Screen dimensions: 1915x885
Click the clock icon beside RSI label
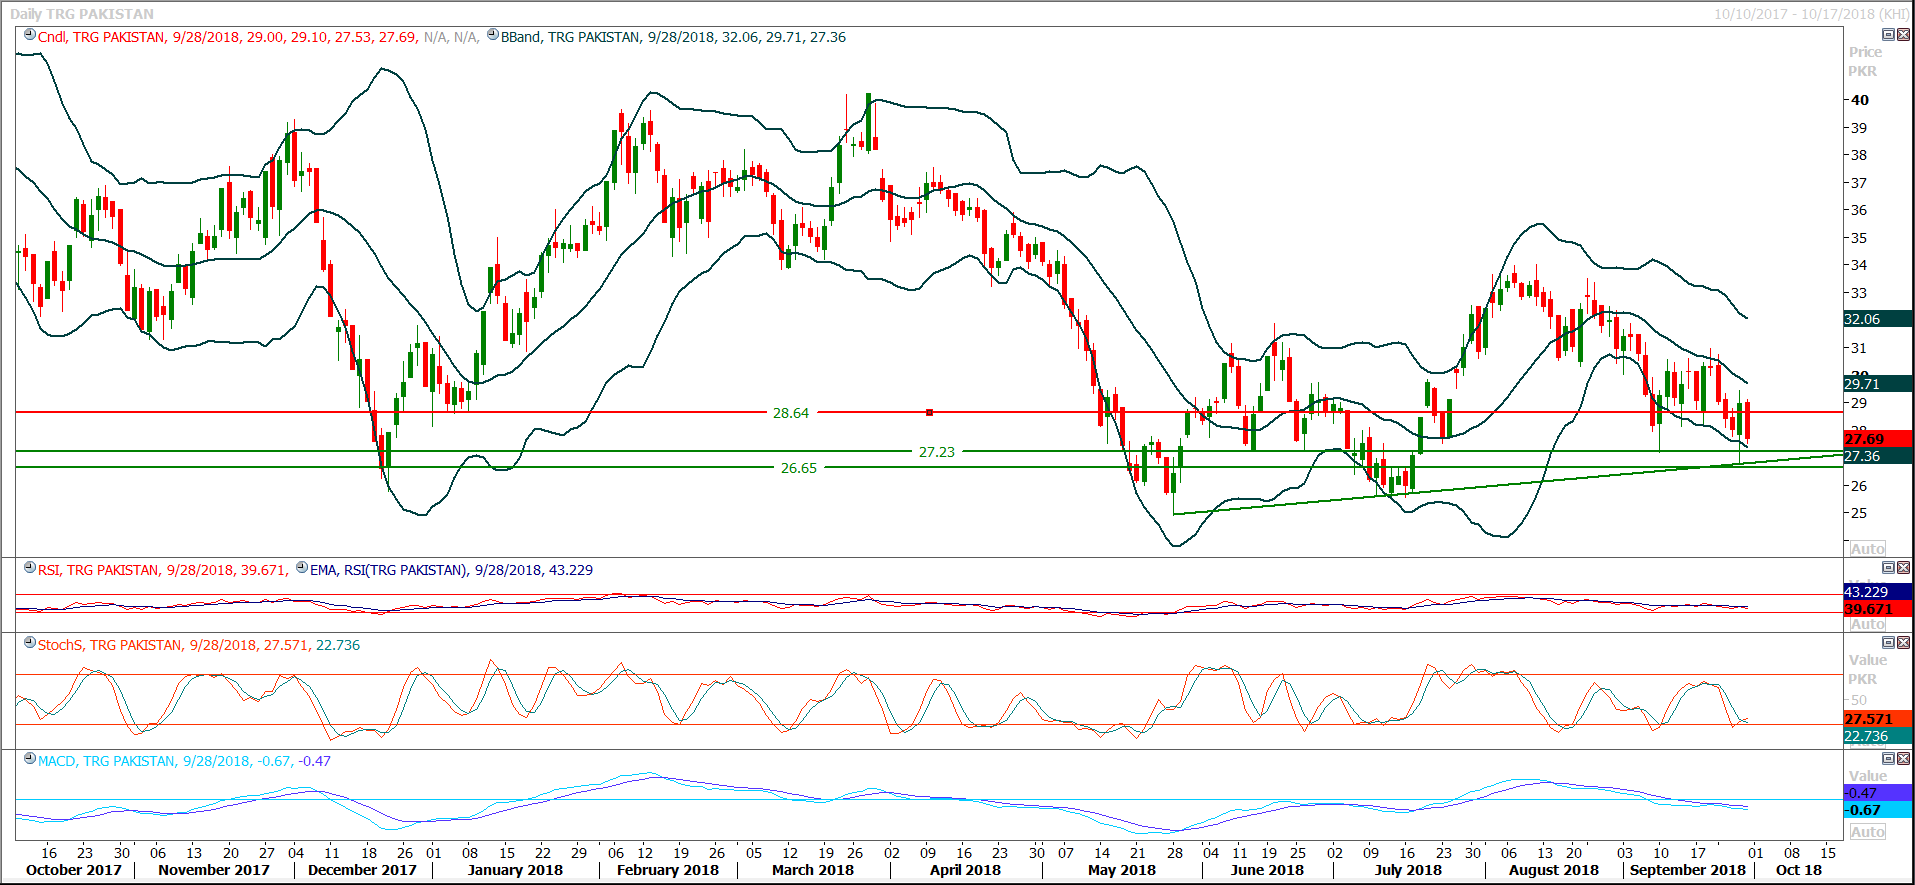(x=30, y=568)
